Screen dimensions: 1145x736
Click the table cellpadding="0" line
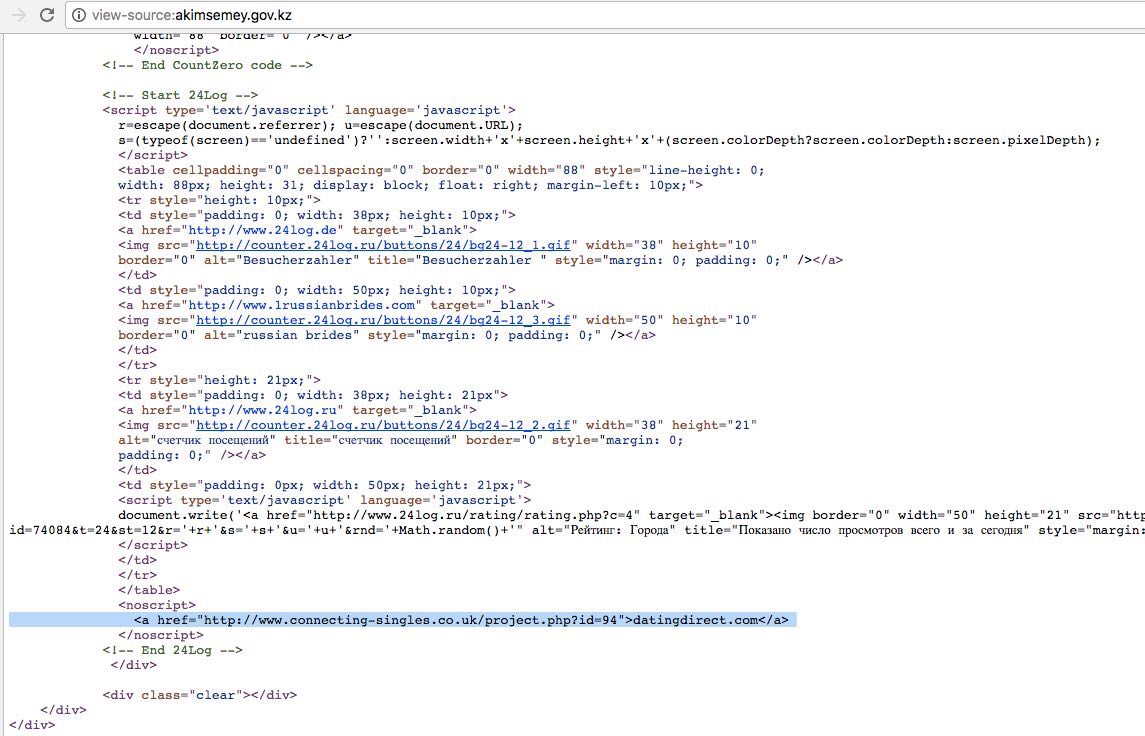441,170
